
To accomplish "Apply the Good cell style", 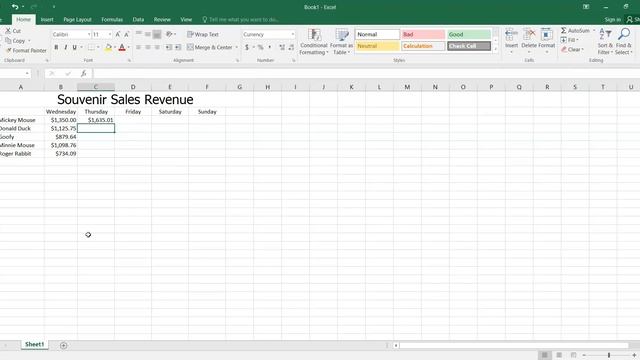I will click(x=469, y=34).
